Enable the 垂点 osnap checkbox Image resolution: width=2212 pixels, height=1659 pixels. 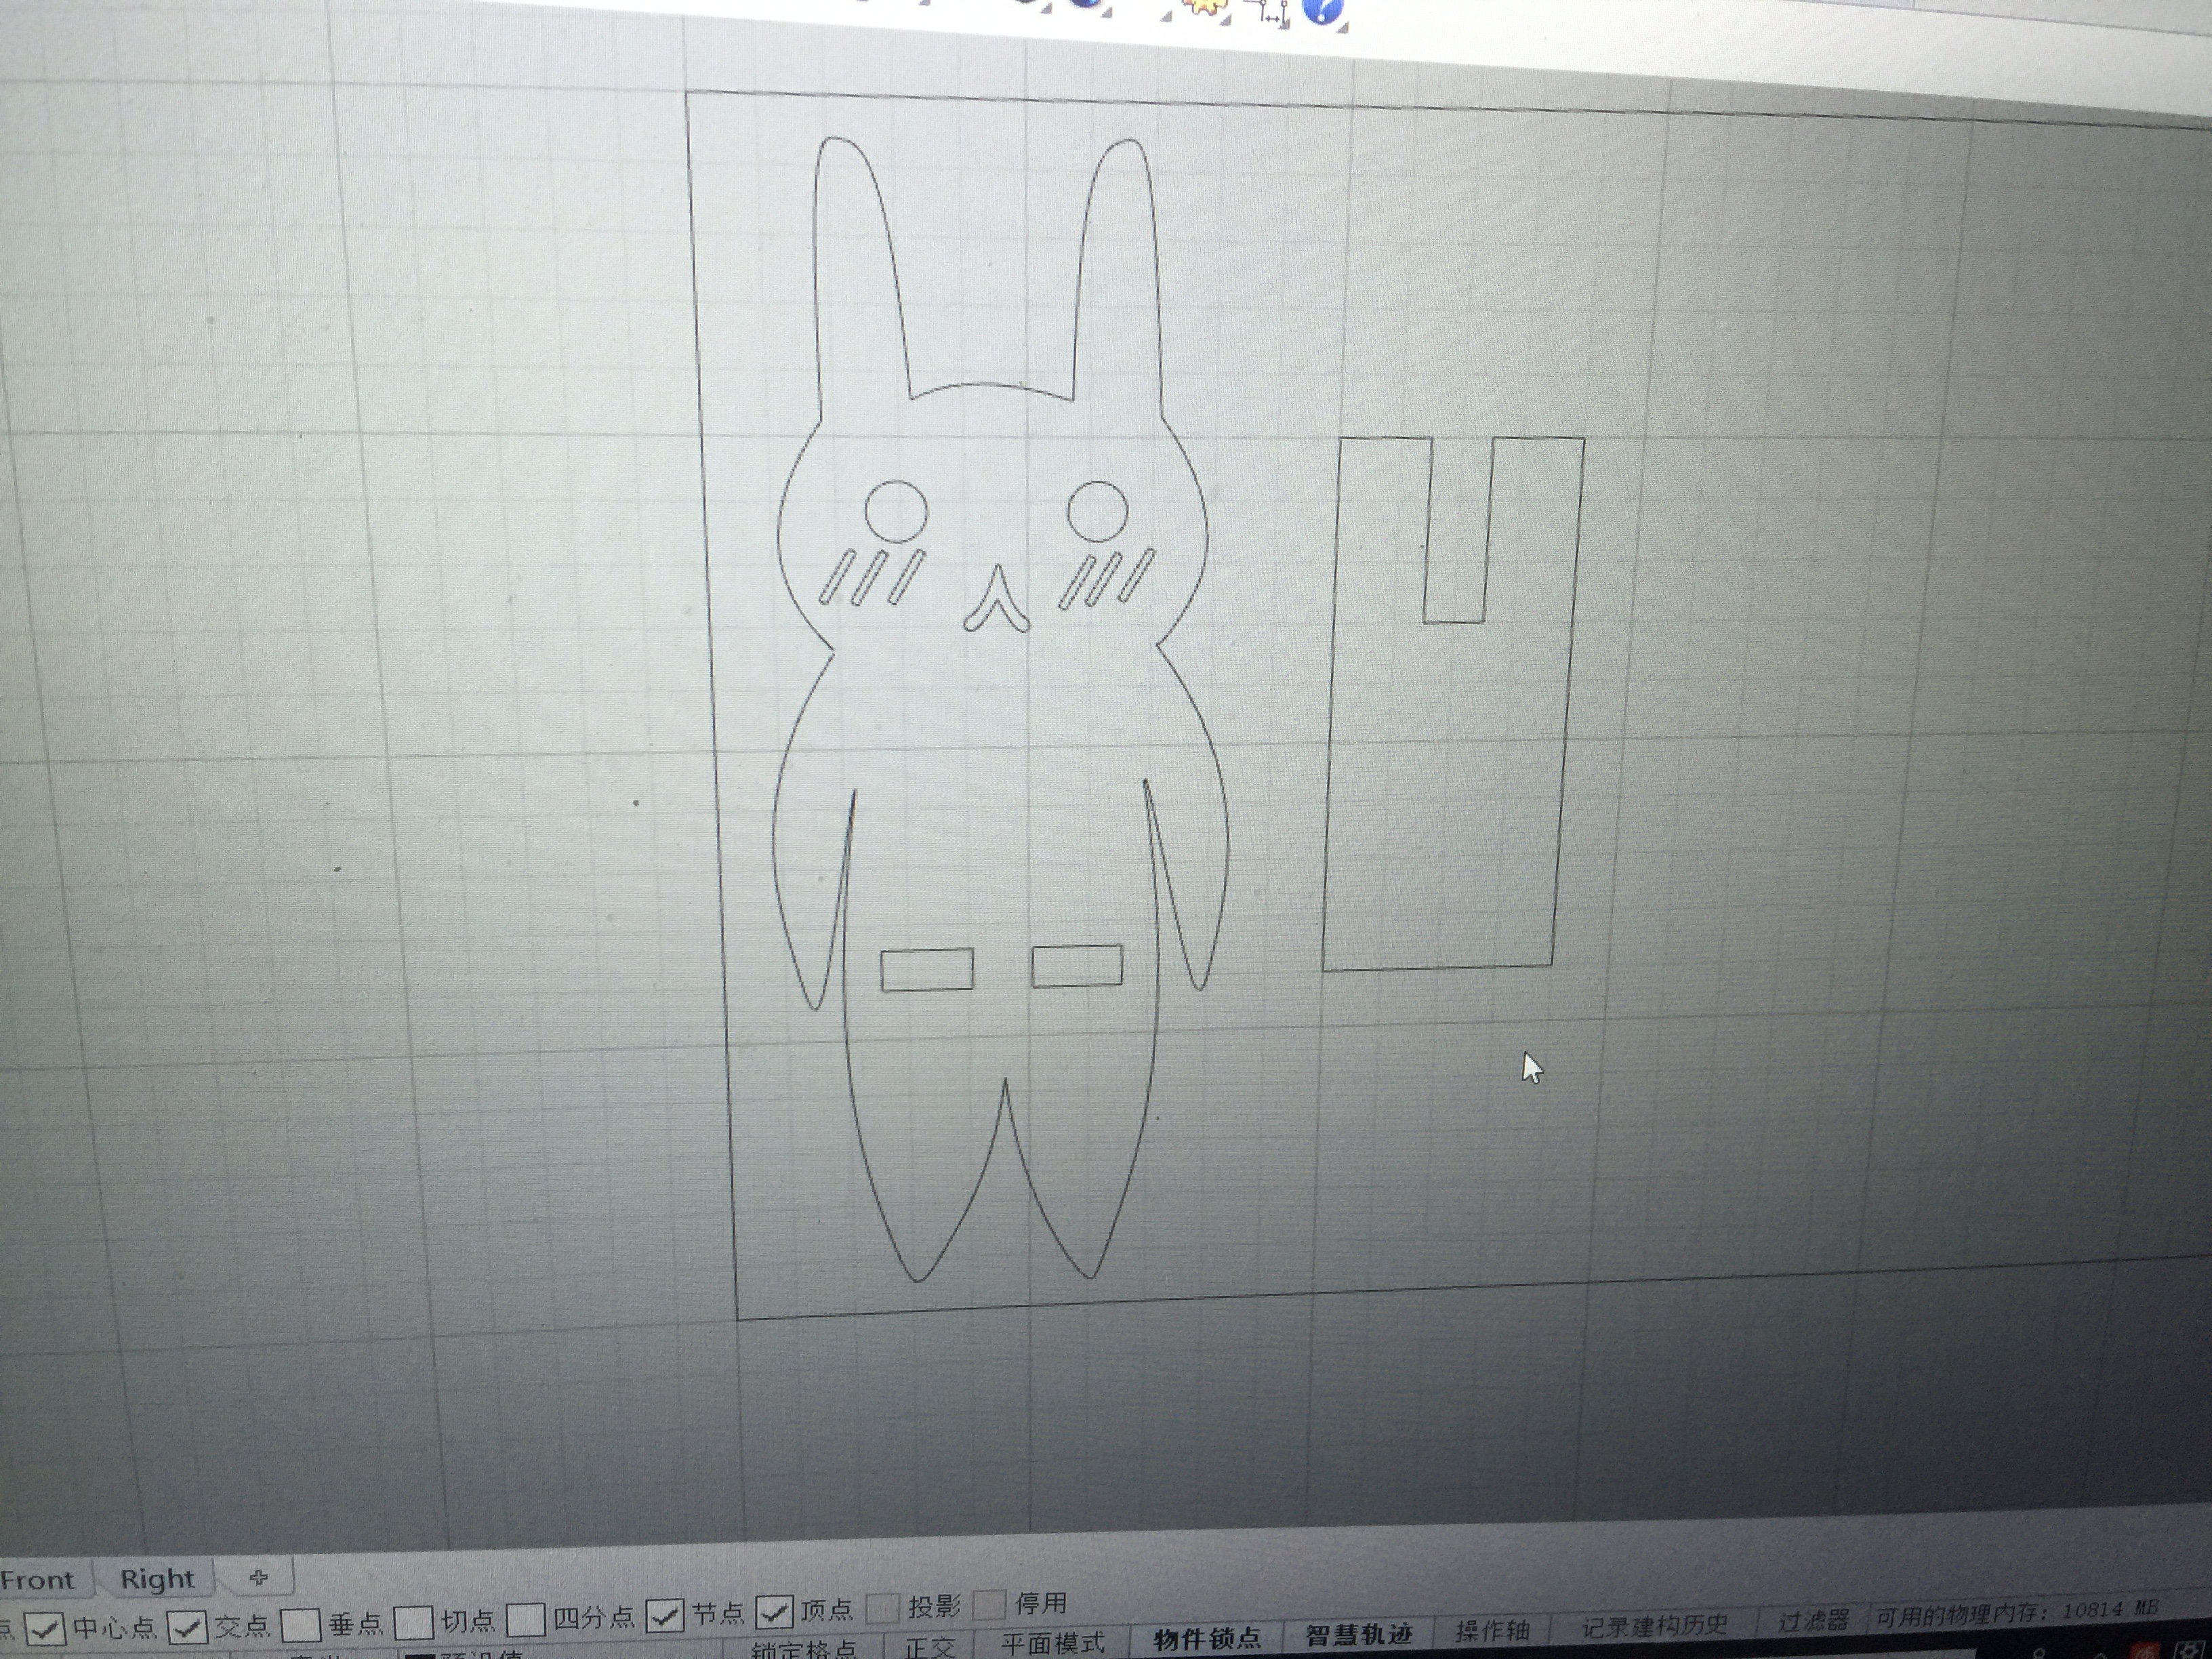(x=300, y=1625)
